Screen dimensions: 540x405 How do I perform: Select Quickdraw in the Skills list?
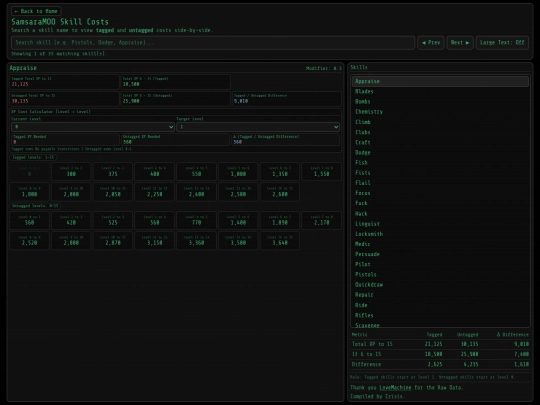440,285
